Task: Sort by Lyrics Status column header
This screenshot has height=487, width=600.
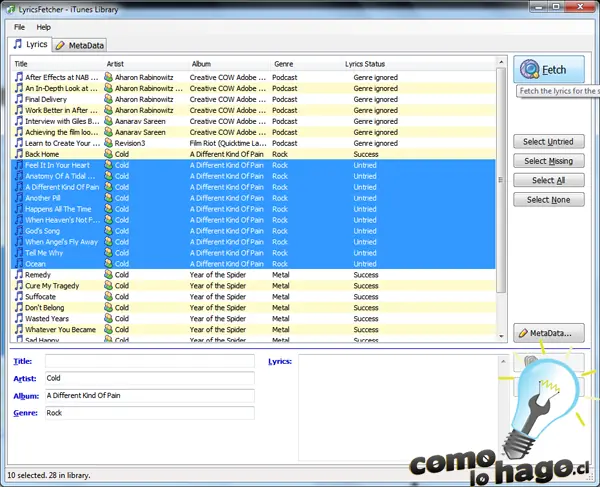Action: 365,64
